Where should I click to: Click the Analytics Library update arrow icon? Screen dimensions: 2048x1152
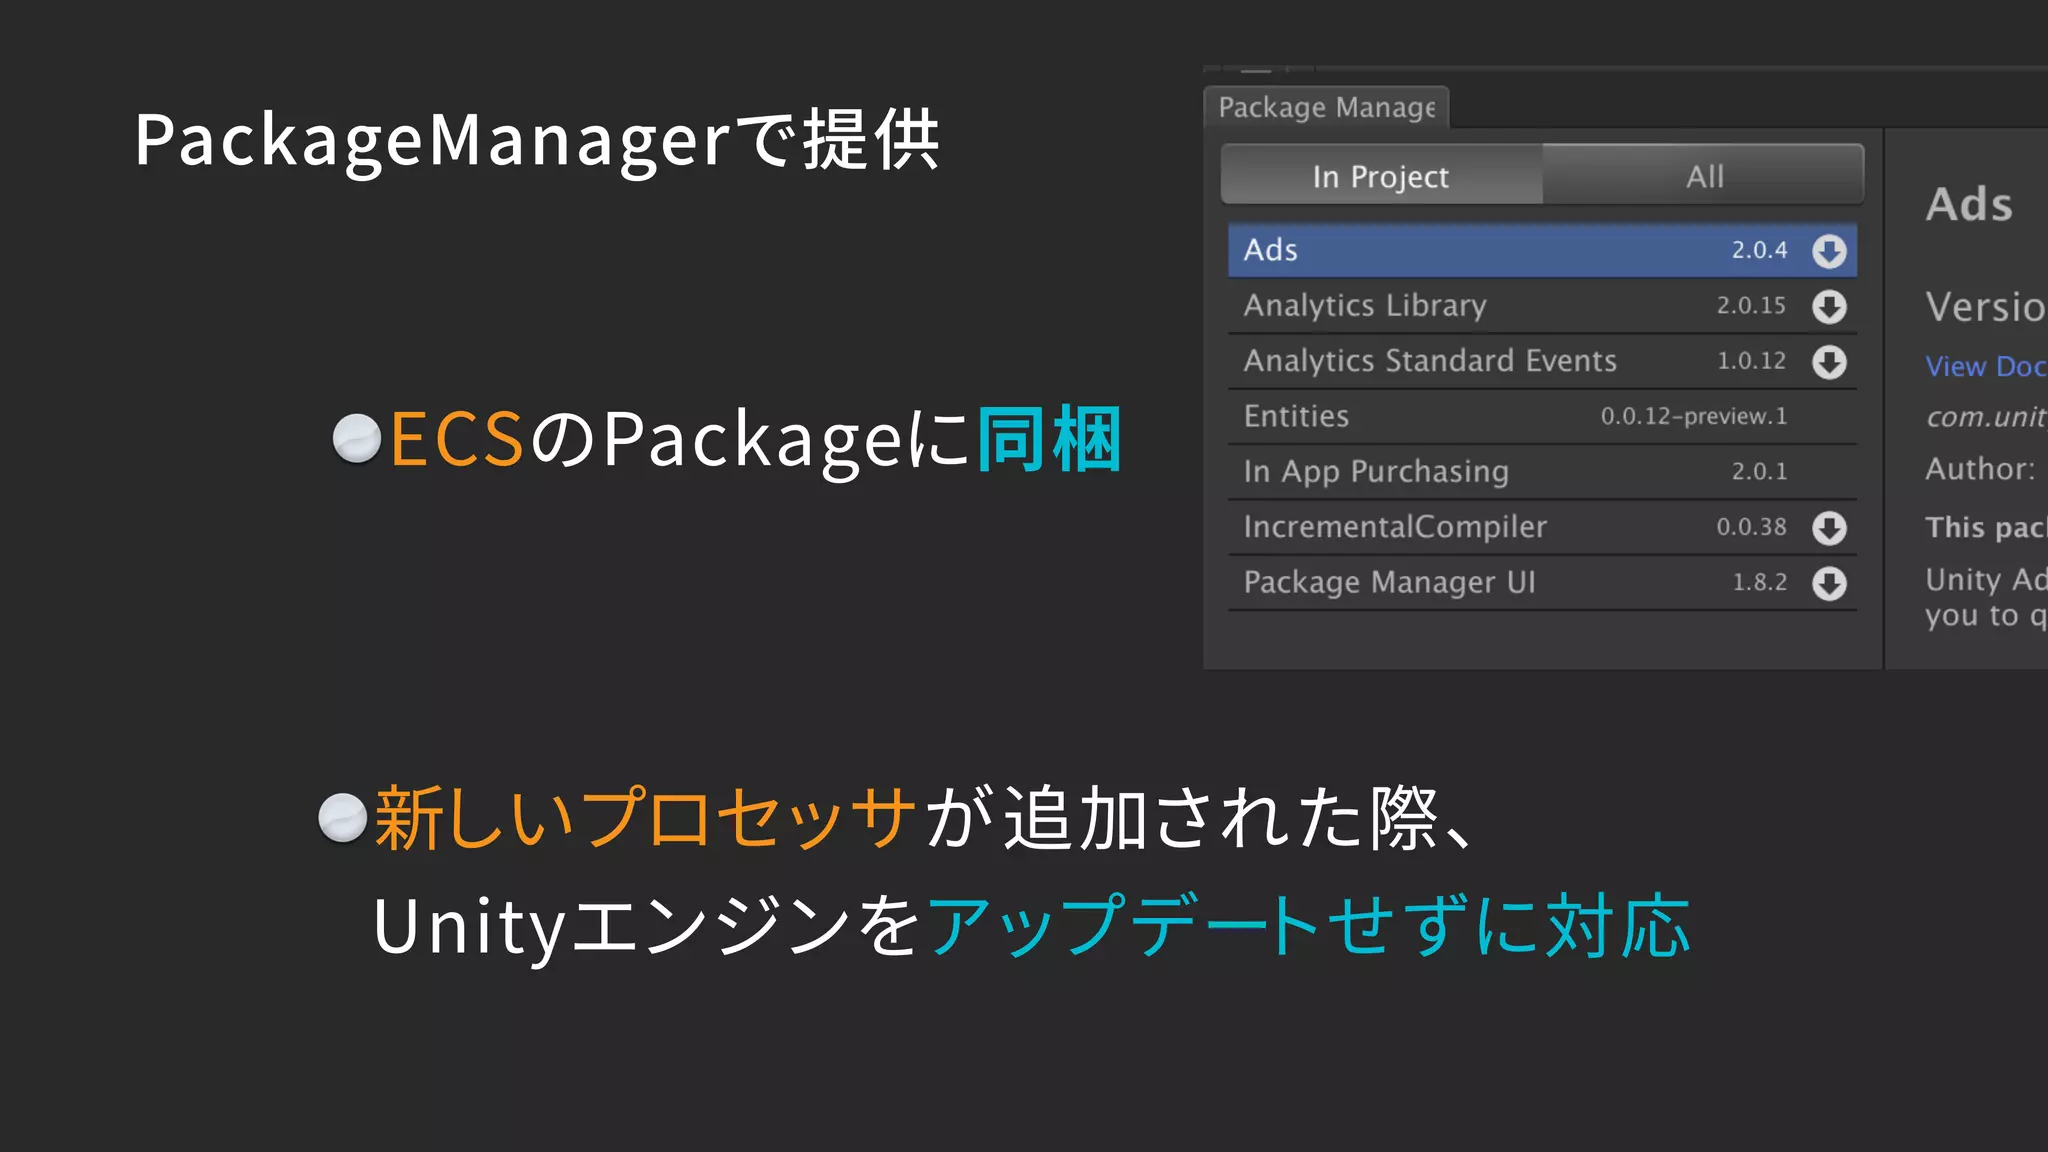(x=1829, y=306)
